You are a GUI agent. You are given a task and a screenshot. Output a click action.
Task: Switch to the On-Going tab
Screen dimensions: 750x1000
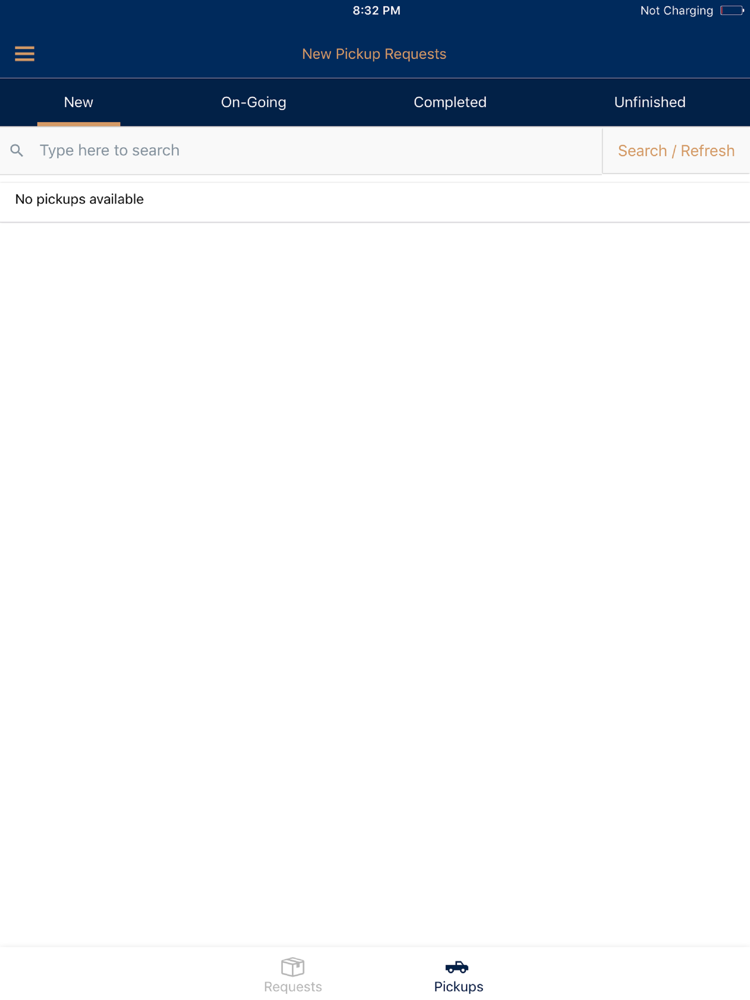(x=253, y=102)
